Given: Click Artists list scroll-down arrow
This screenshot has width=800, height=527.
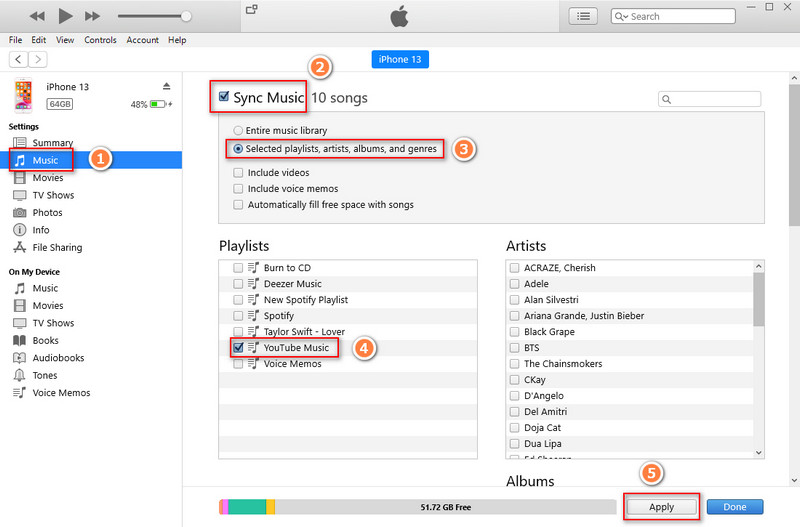Looking at the screenshot, I should (x=759, y=453).
